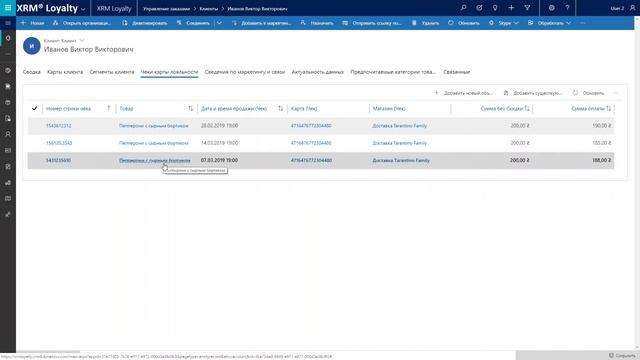
Task: Open the assistant lightbulb icon
Action: click(x=495, y=8)
